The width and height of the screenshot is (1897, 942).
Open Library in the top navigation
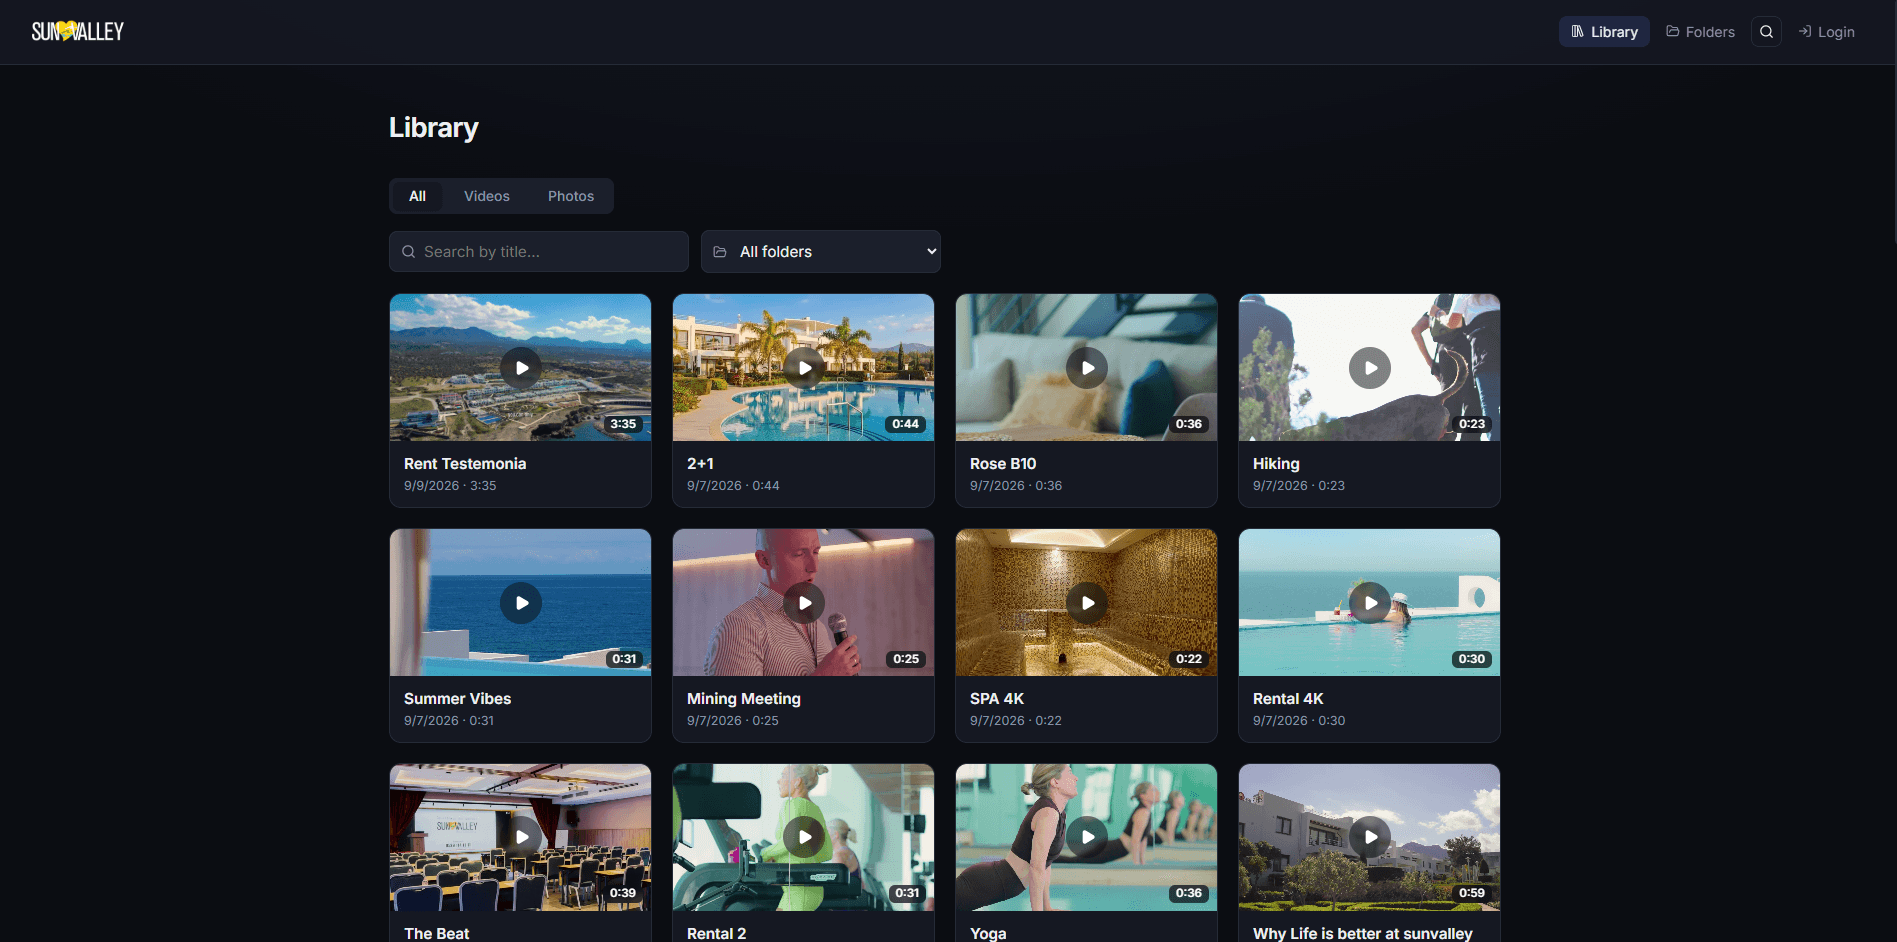pos(1604,32)
